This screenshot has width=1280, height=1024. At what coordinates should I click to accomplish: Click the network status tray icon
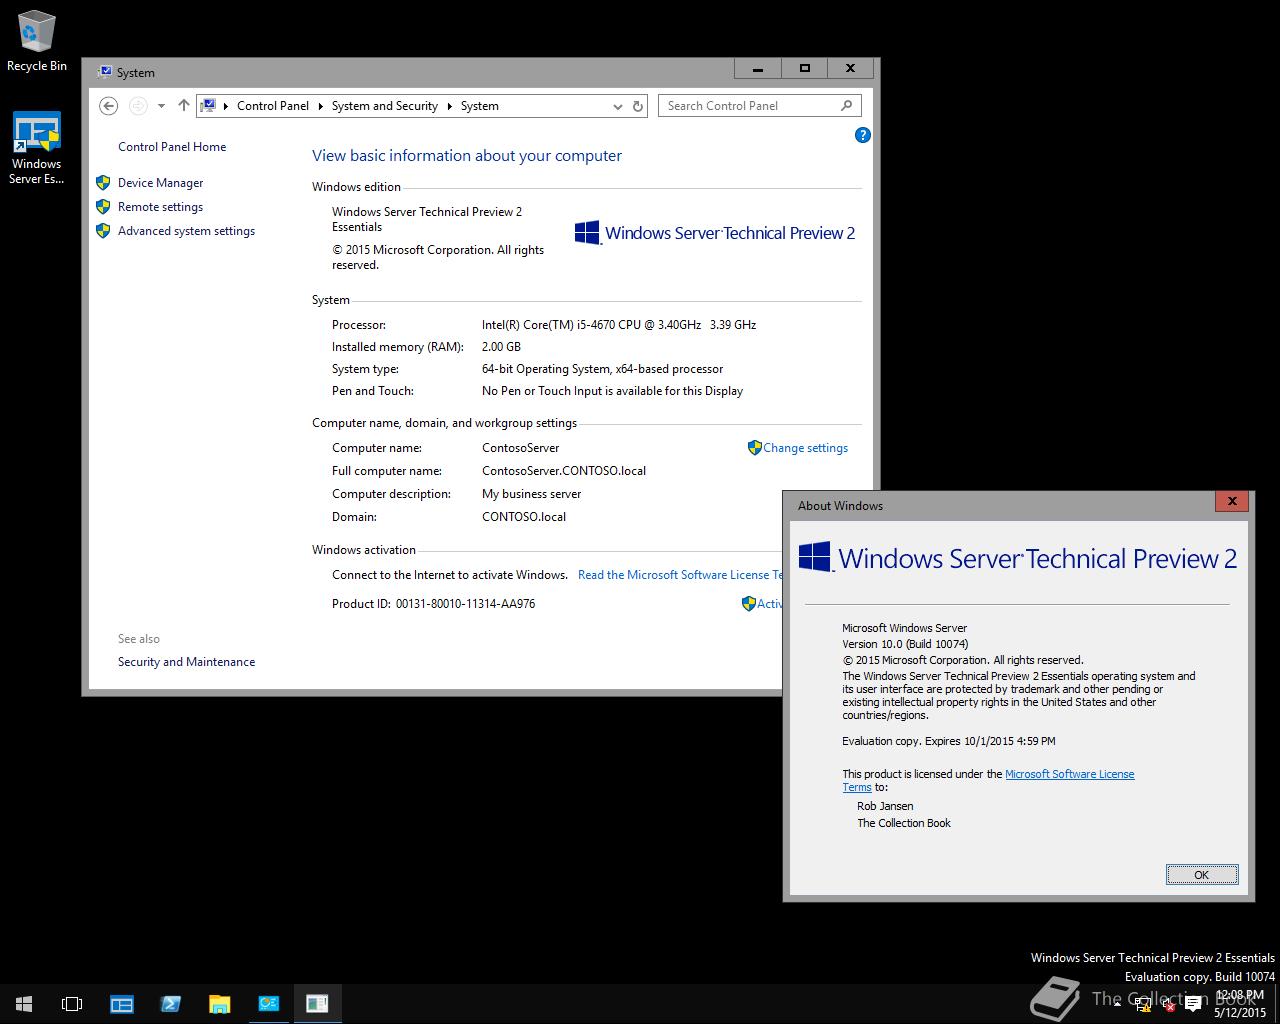pos(1143,1004)
